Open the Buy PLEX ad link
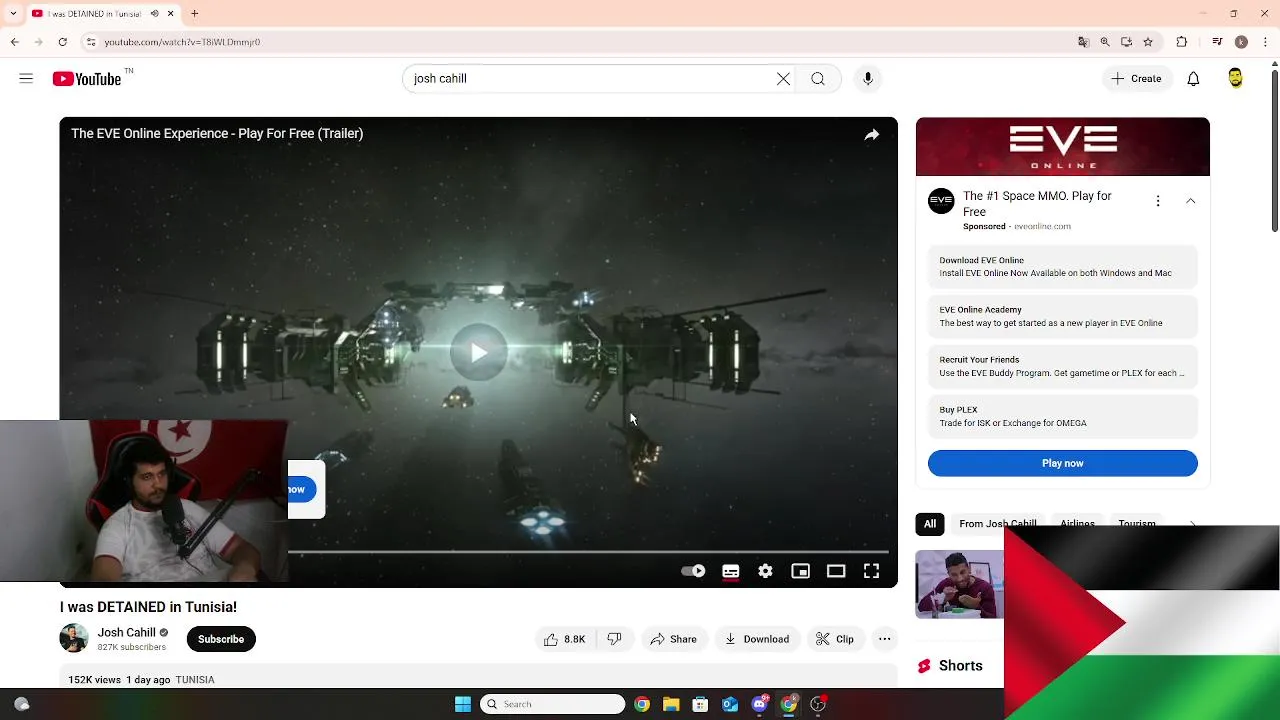 [1062, 416]
